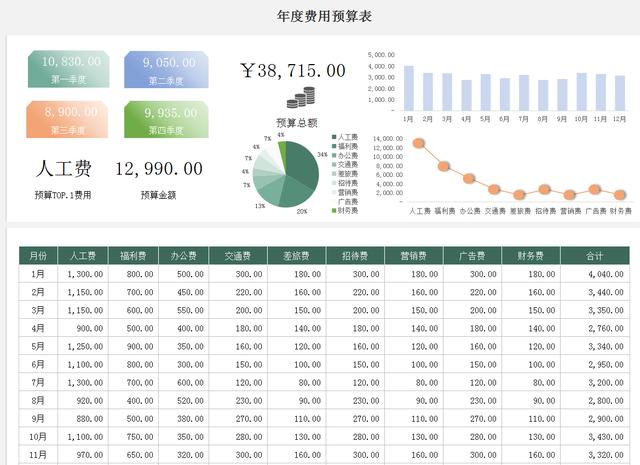The height and width of the screenshot is (465, 640).
Task: Click the ¥38,715.00 total budget amount
Action: pos(293,70)
